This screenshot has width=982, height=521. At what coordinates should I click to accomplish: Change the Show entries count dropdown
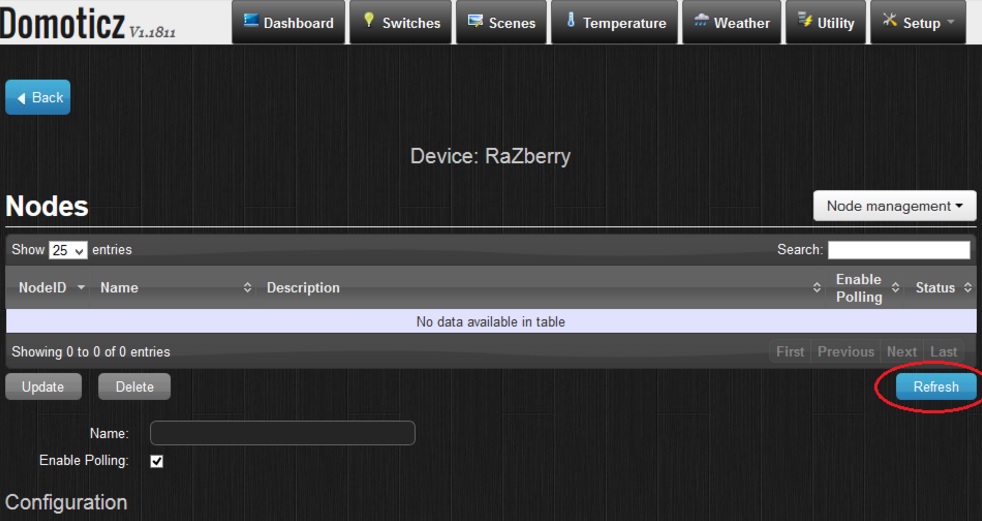click(x=68, y=250)
